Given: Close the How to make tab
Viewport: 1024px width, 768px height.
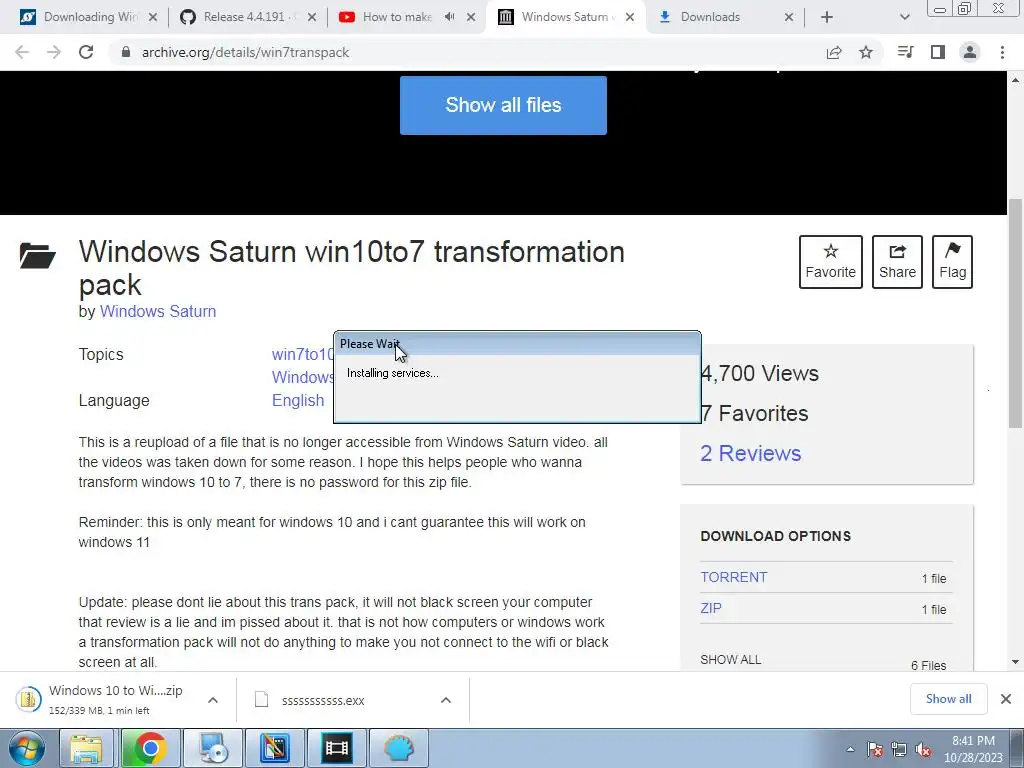Looking at the screenshot, I should 471,17.
